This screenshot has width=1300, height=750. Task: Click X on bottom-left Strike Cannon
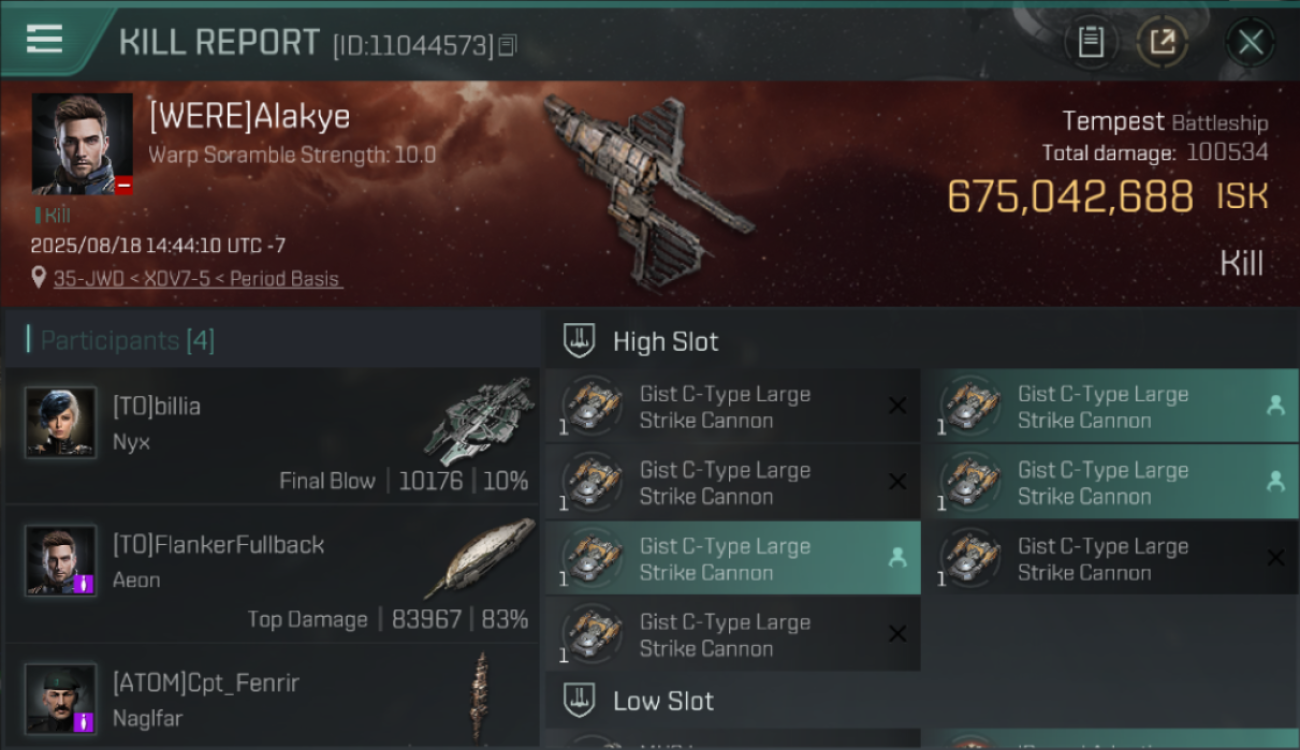897,634
